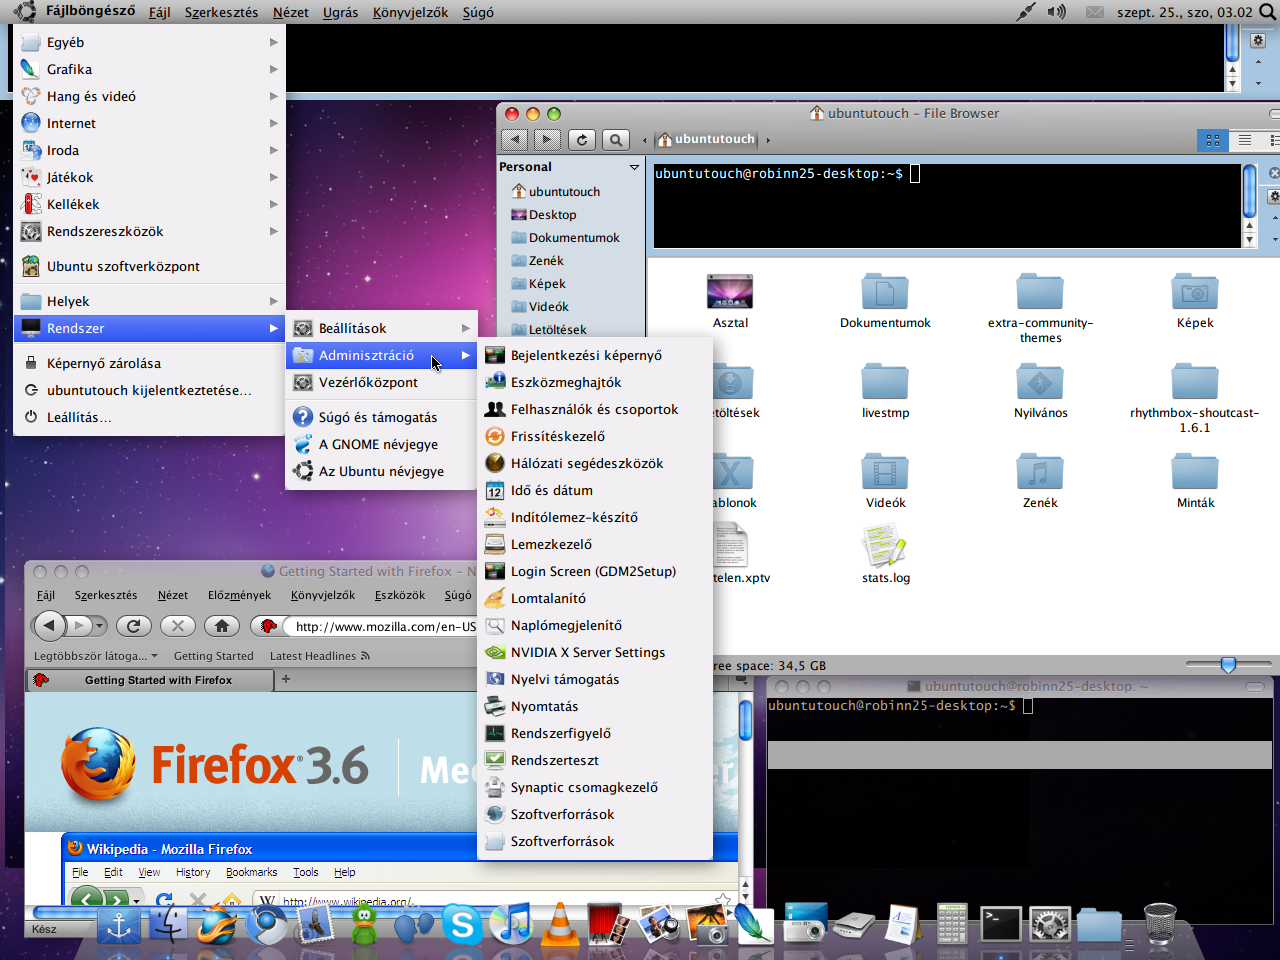Open the Asztal desktop icon in file browser
This screenshot has height=960, width=1280.
click(x=730, y=302)
